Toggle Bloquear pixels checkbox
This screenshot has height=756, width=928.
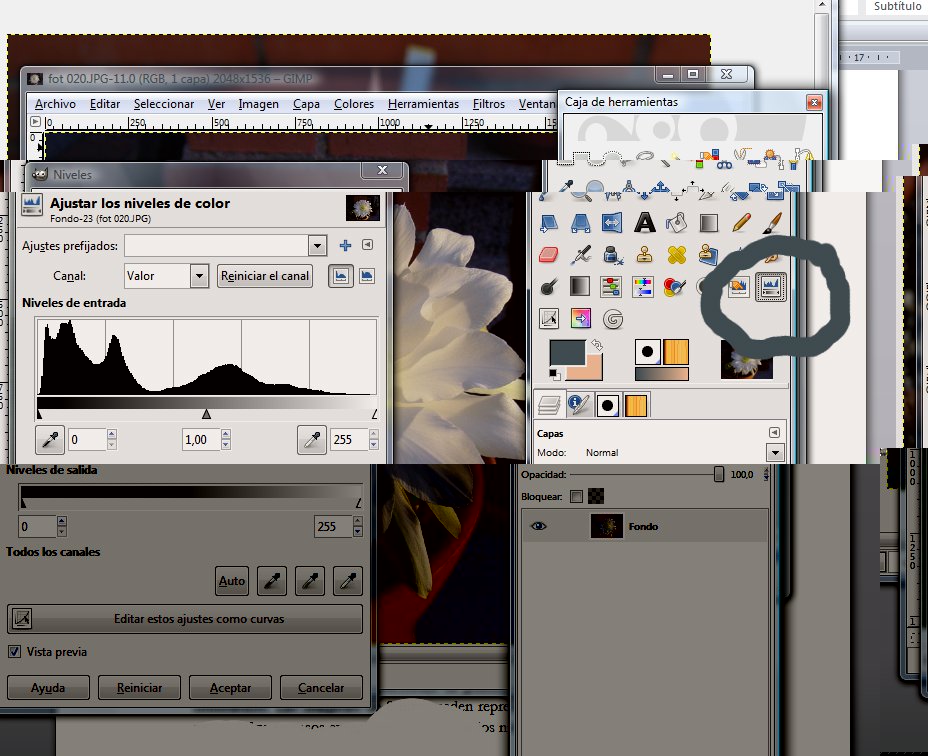pyautogui.click(x=576, y=496)
